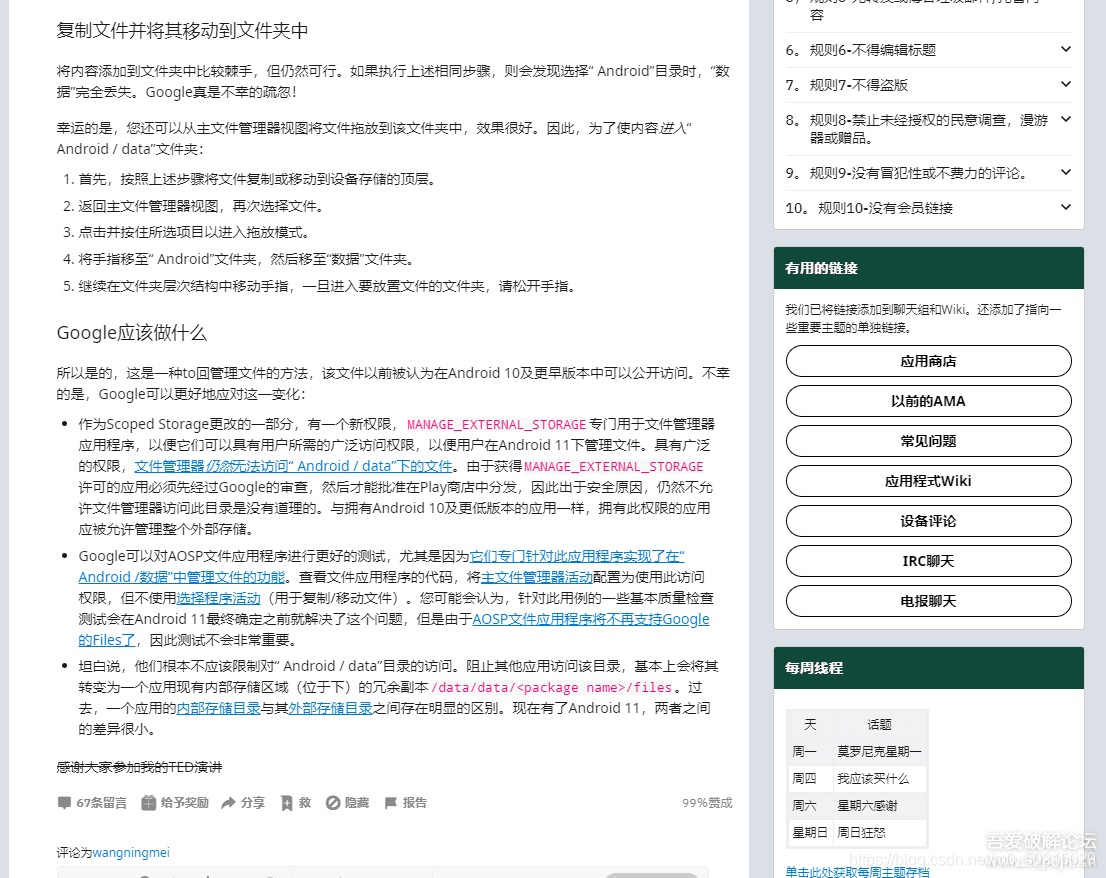The height and width of the screenshot is (878, 1106).
Task: Click the 周一 day cell
Action: point(810,752)
